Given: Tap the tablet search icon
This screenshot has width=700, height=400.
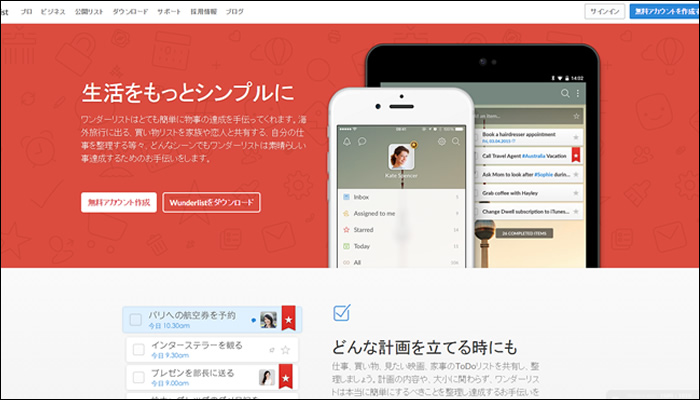Looking at the screenshot, I should (x=565, y=93).
